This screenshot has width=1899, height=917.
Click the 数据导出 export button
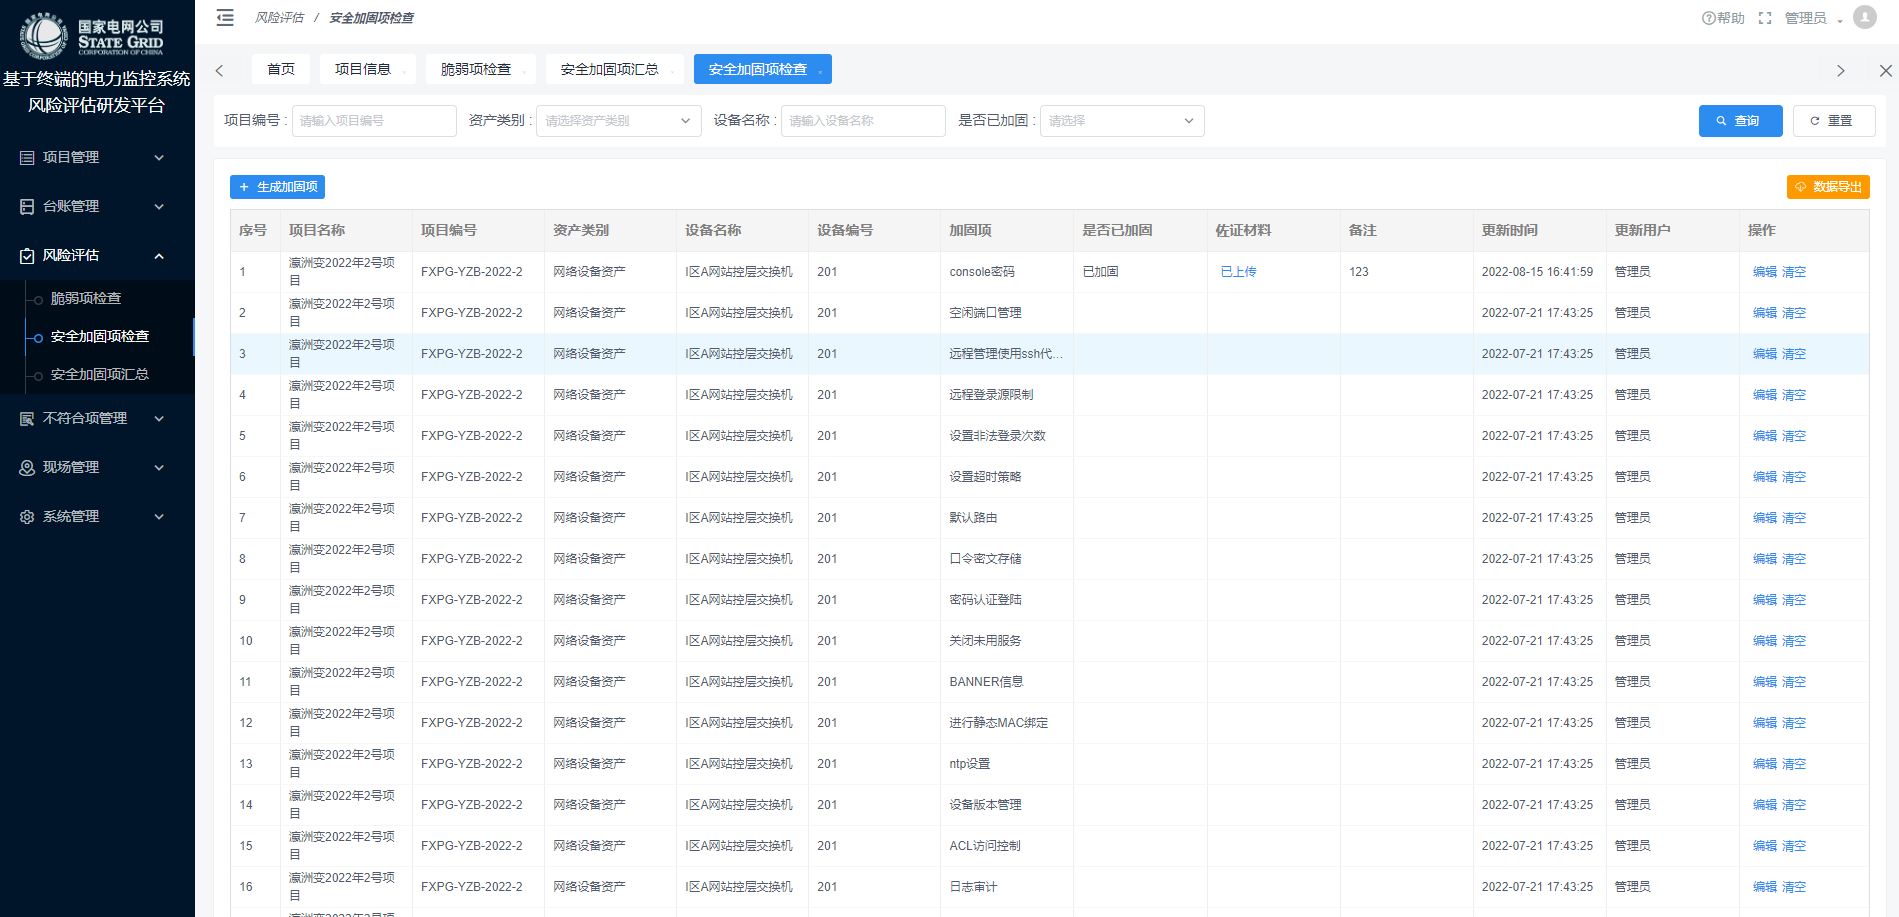pos(1828,187)
